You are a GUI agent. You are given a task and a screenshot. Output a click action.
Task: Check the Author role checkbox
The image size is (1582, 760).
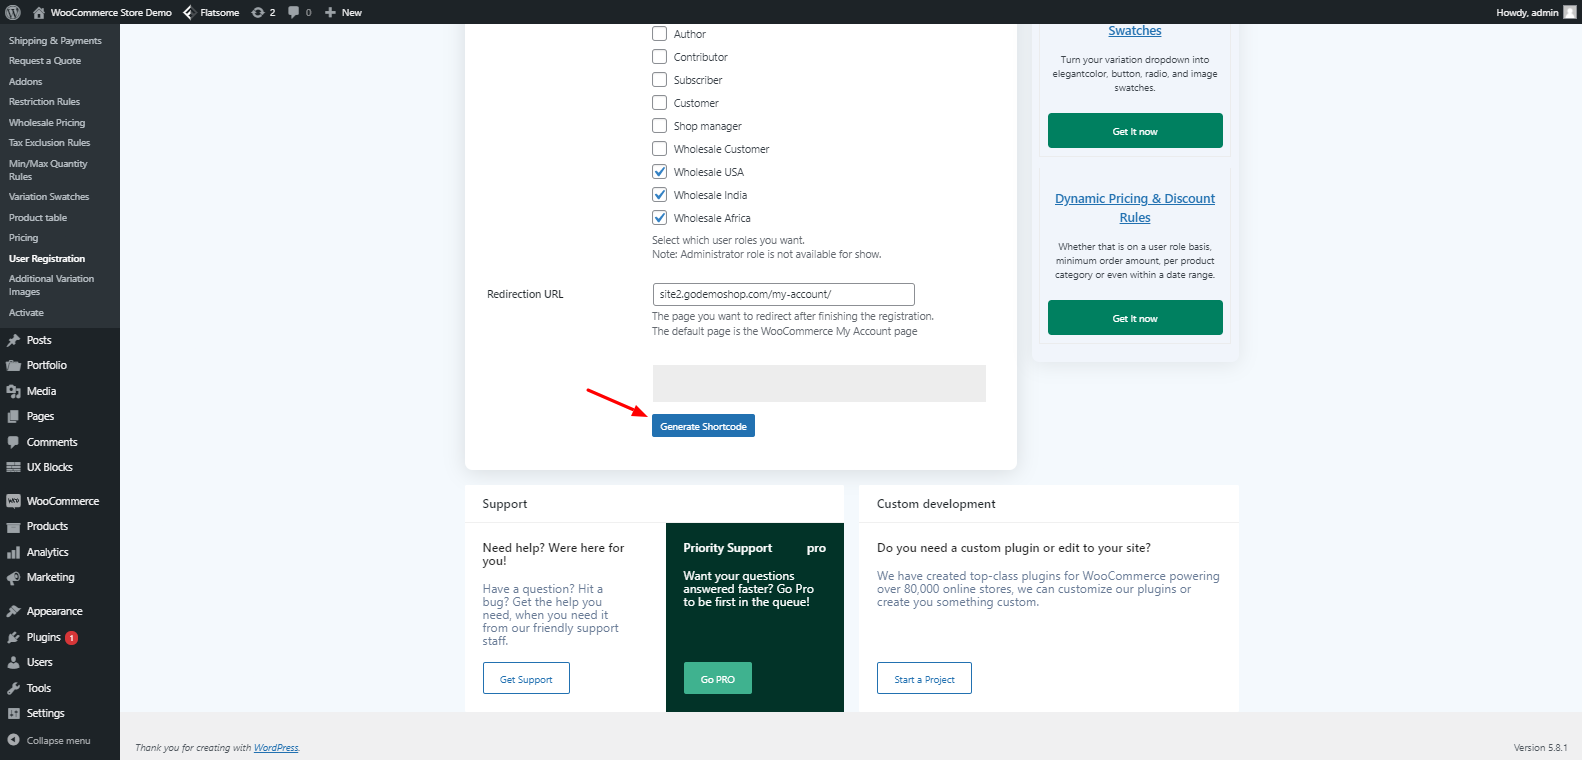coord(660,34)
